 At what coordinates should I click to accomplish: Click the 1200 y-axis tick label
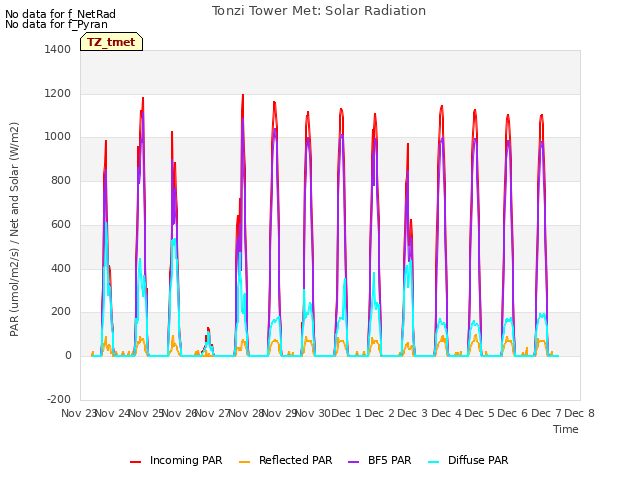(58, 93)
